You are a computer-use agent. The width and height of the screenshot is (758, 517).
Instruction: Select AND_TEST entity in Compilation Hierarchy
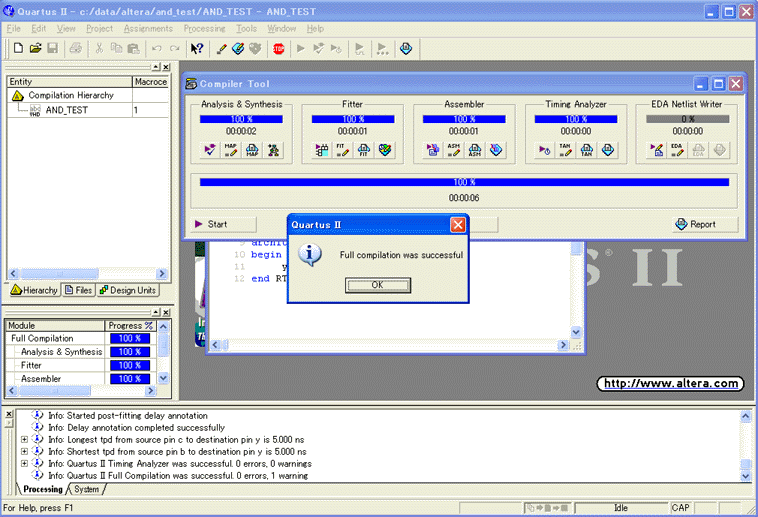(66, 110)
